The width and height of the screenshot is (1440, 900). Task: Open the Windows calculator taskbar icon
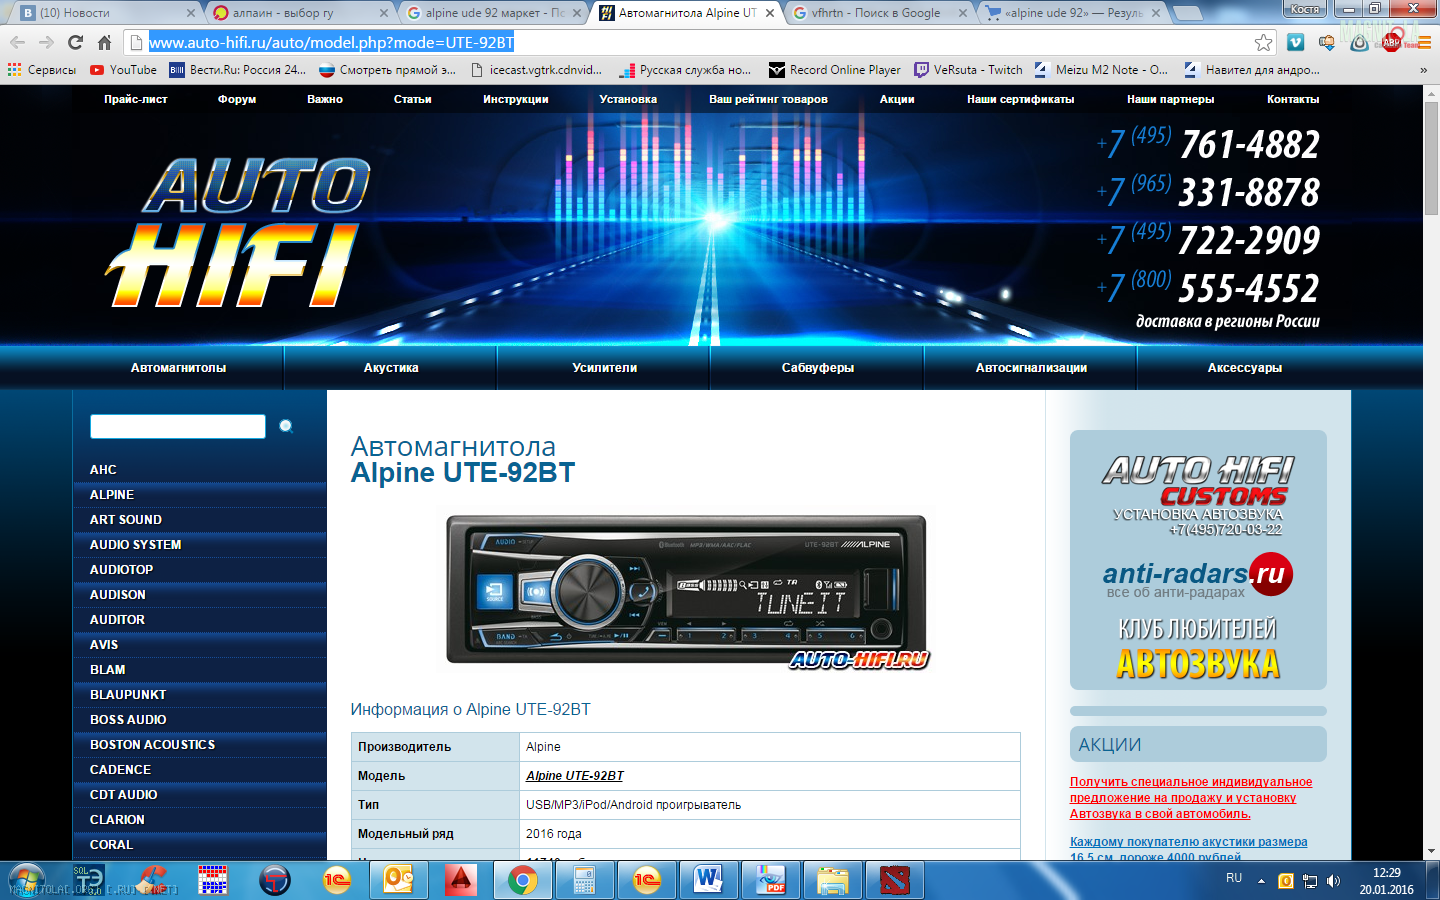coord(584,880)
